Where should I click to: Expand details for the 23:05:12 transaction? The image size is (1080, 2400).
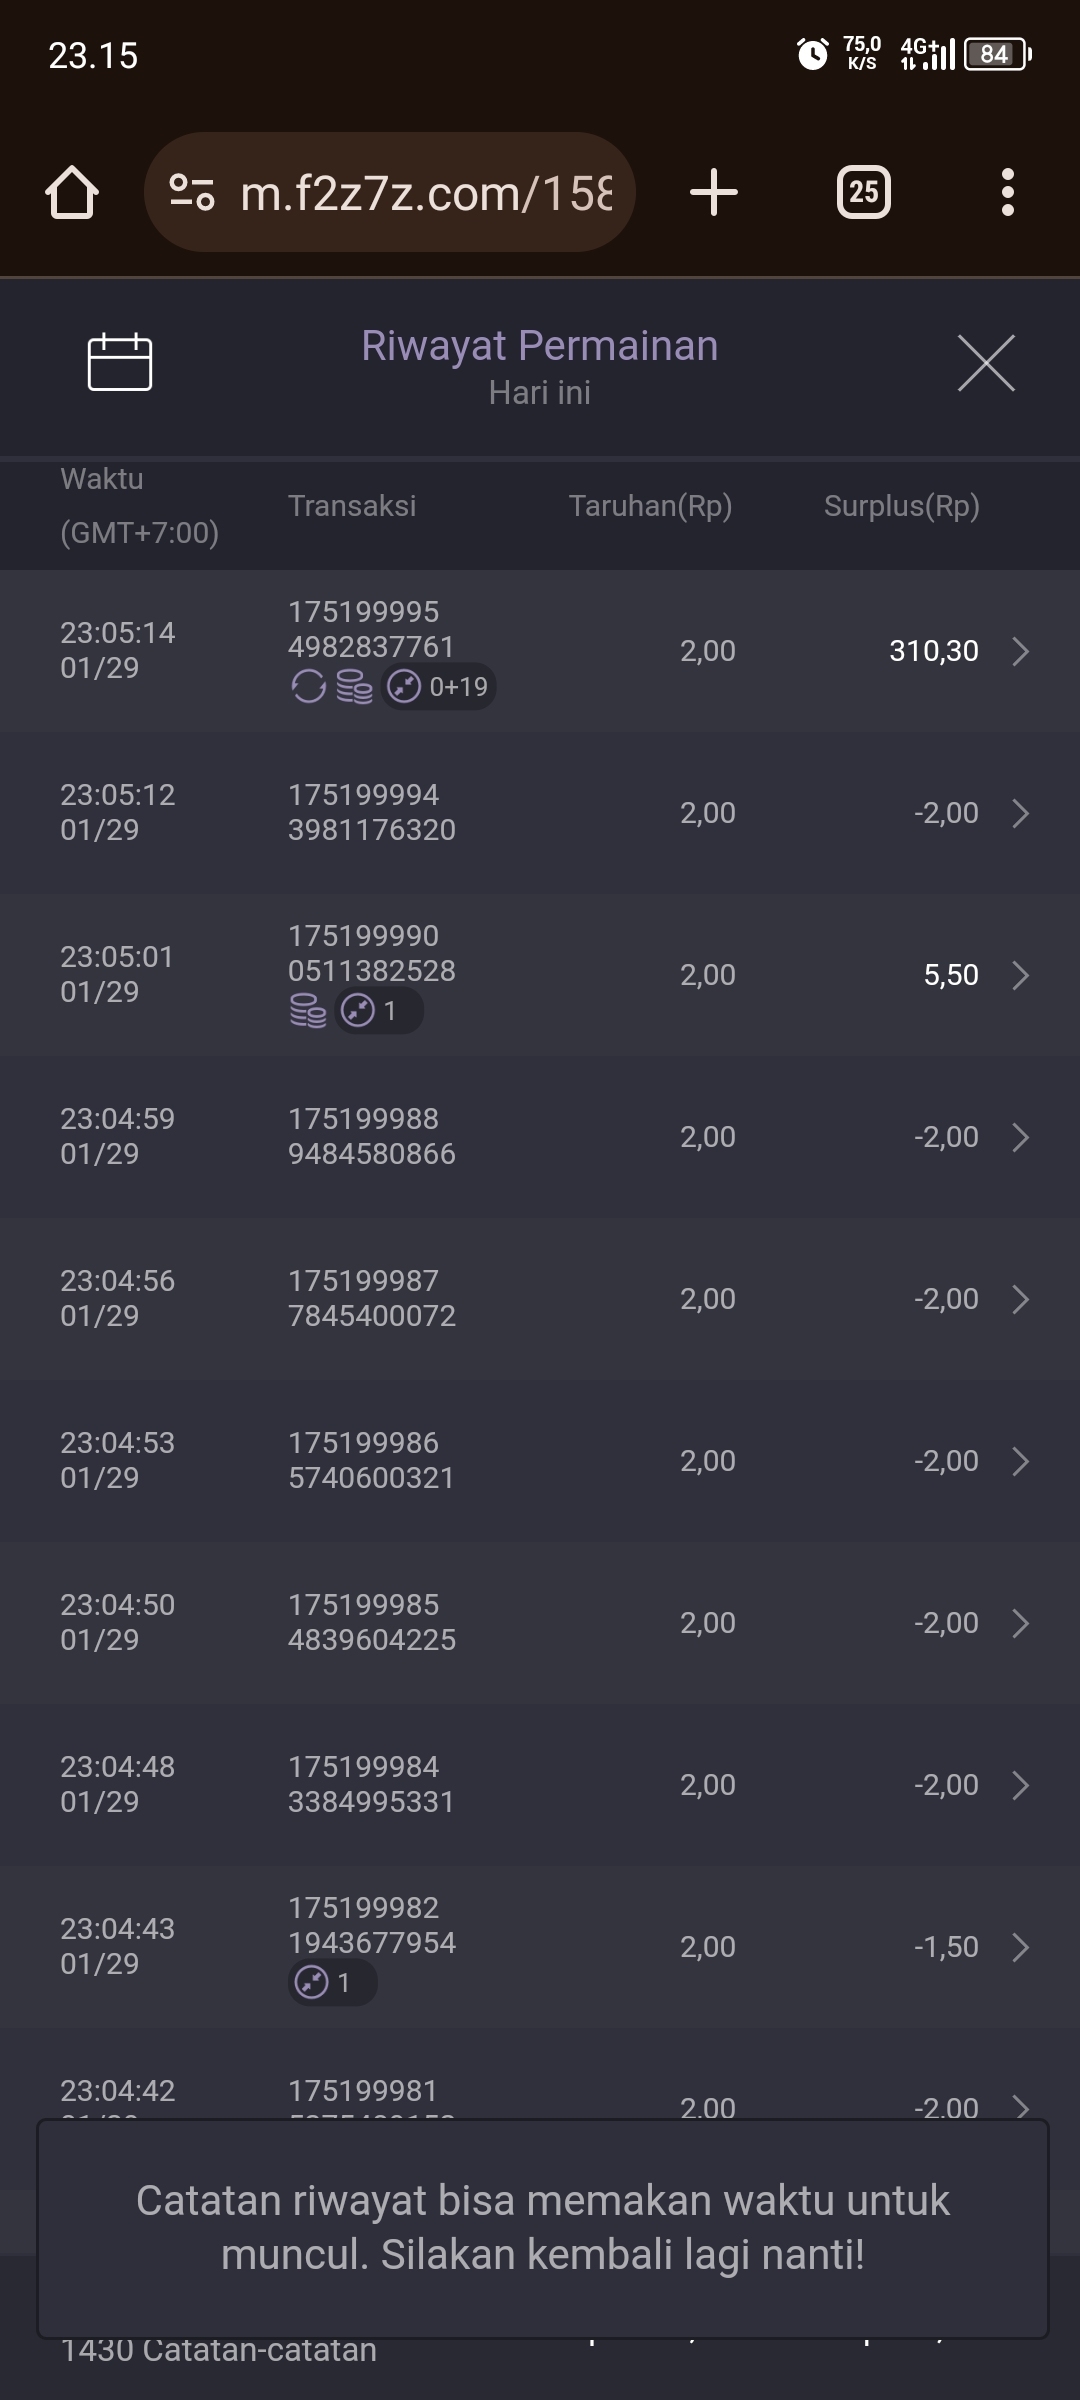pos(1020,814)
